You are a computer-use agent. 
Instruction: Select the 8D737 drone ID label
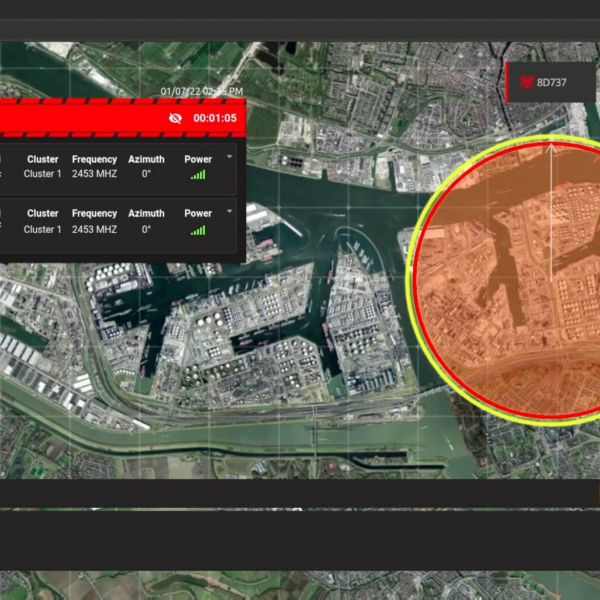pyautogui.click(x=551, y=82)
